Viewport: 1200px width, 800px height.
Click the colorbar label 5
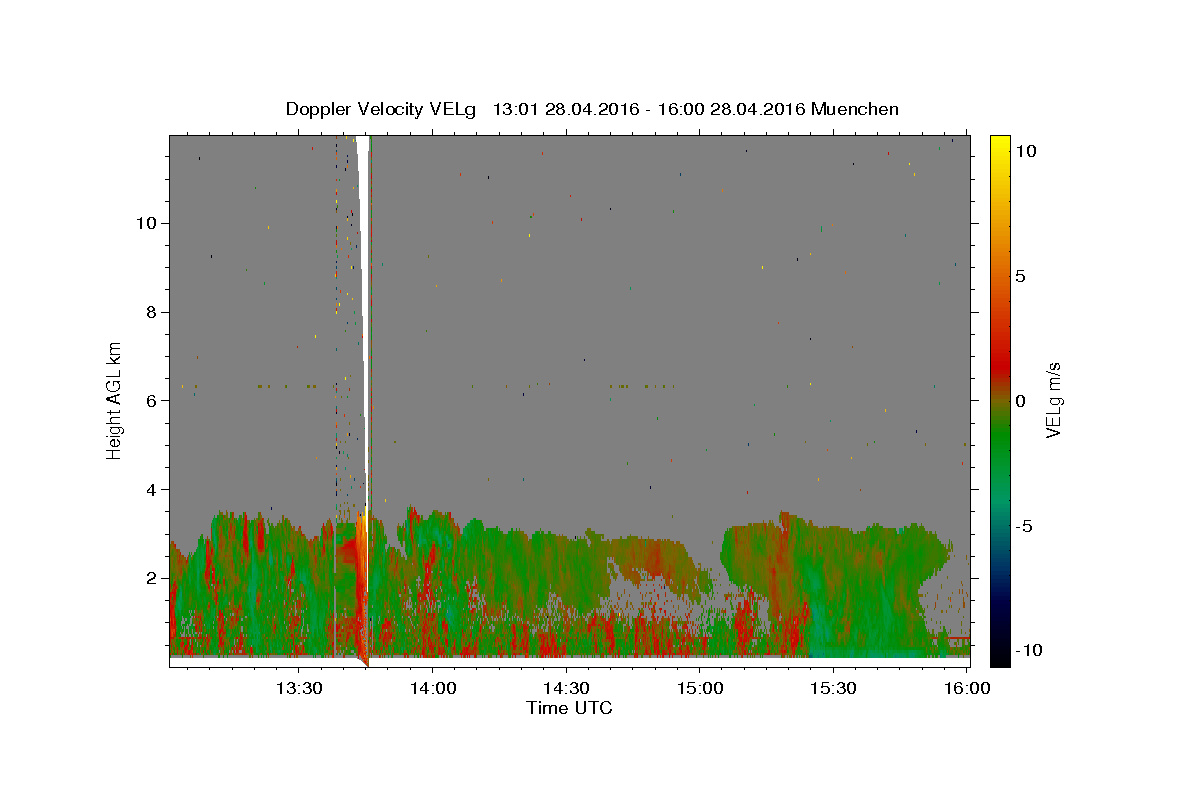click(x=1018, y=276)
